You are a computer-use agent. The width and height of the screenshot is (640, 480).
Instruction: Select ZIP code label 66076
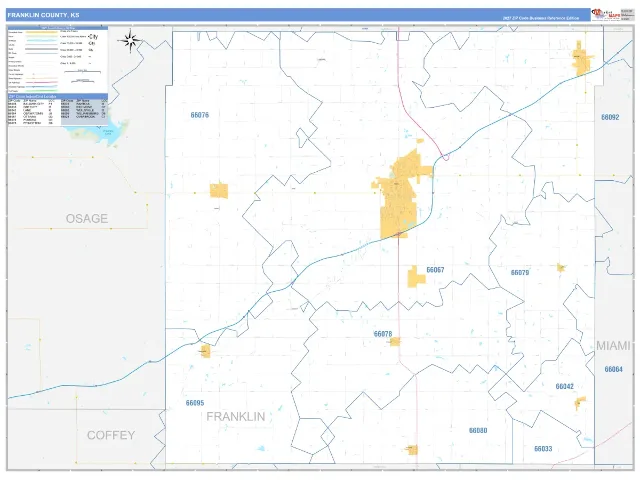(x=200, y=115)
